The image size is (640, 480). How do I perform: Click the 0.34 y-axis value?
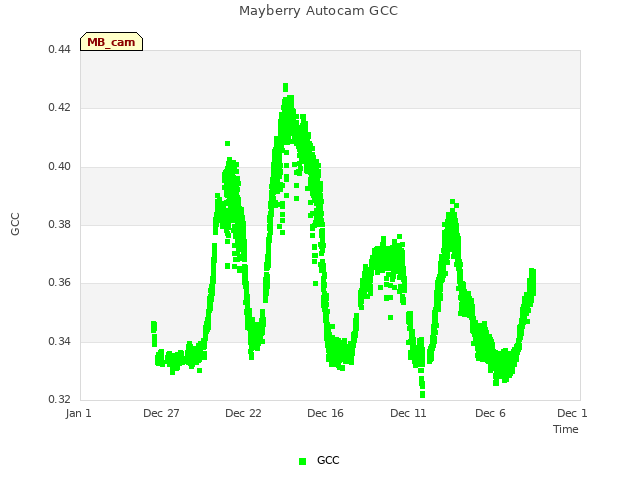click(x=60, y=341)
